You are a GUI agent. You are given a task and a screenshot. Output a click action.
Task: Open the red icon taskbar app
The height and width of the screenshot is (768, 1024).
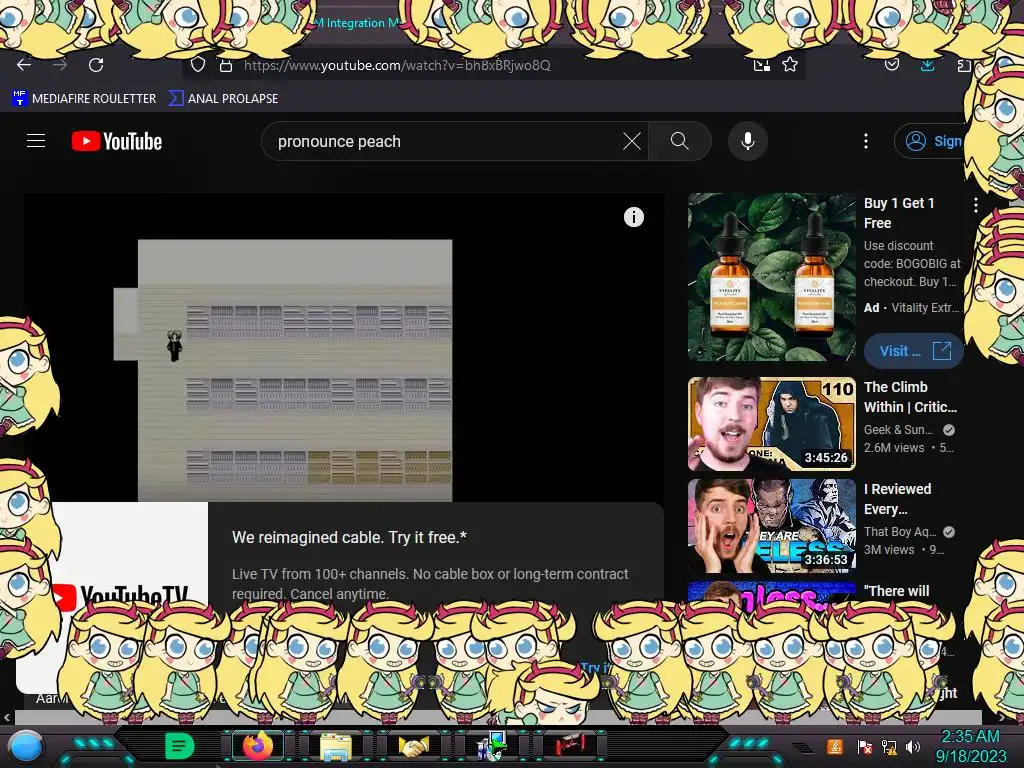click(570, 745)
